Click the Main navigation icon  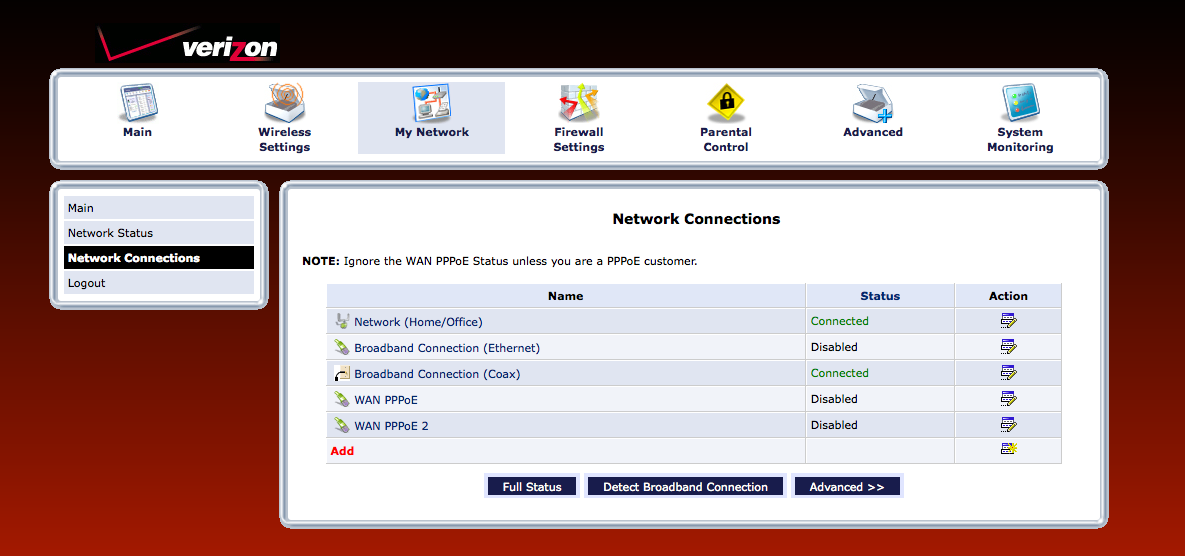click(138, 103)
